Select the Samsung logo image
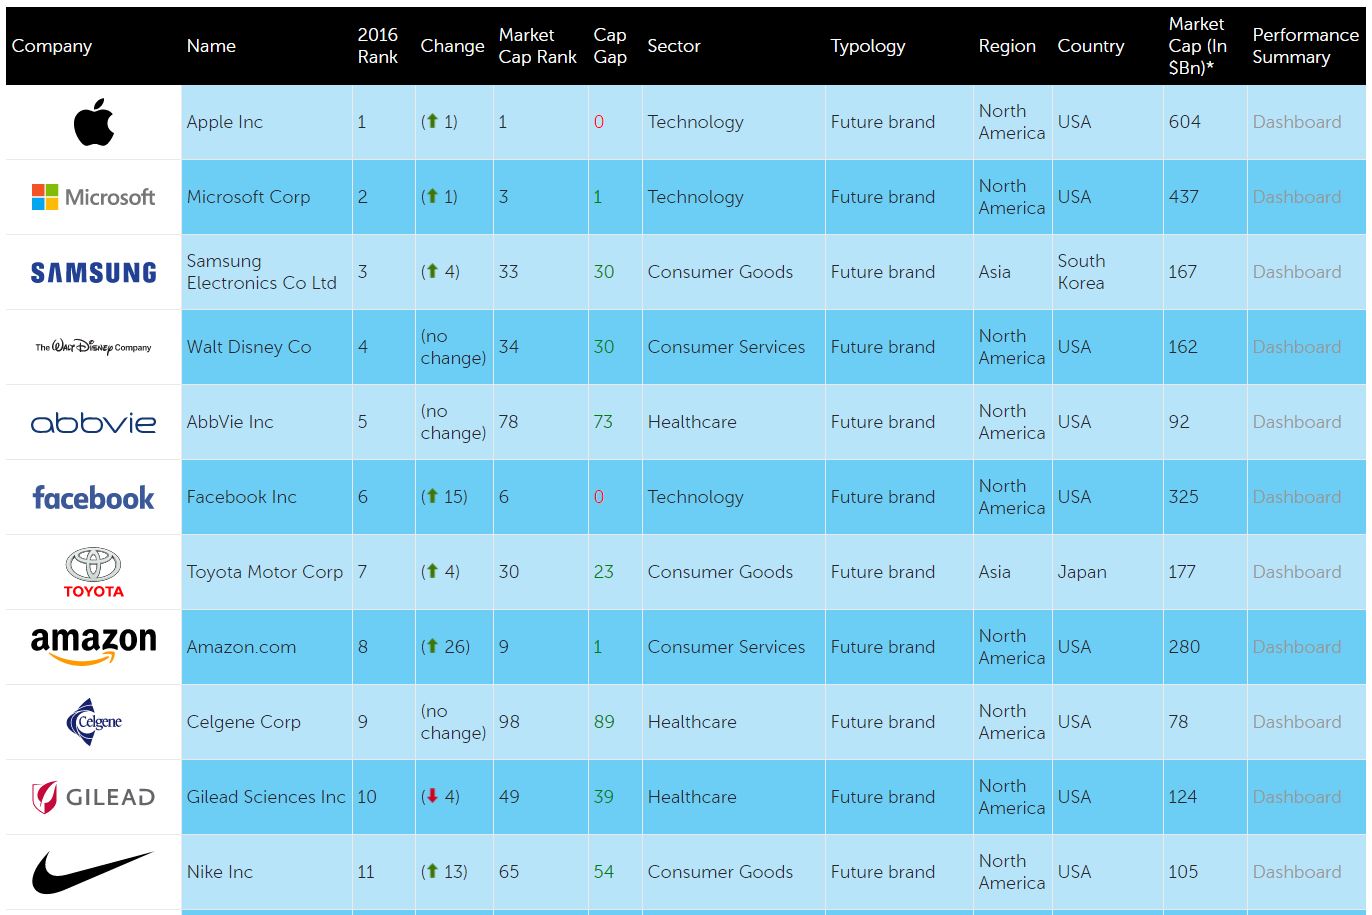 click(x=93, y=272)
